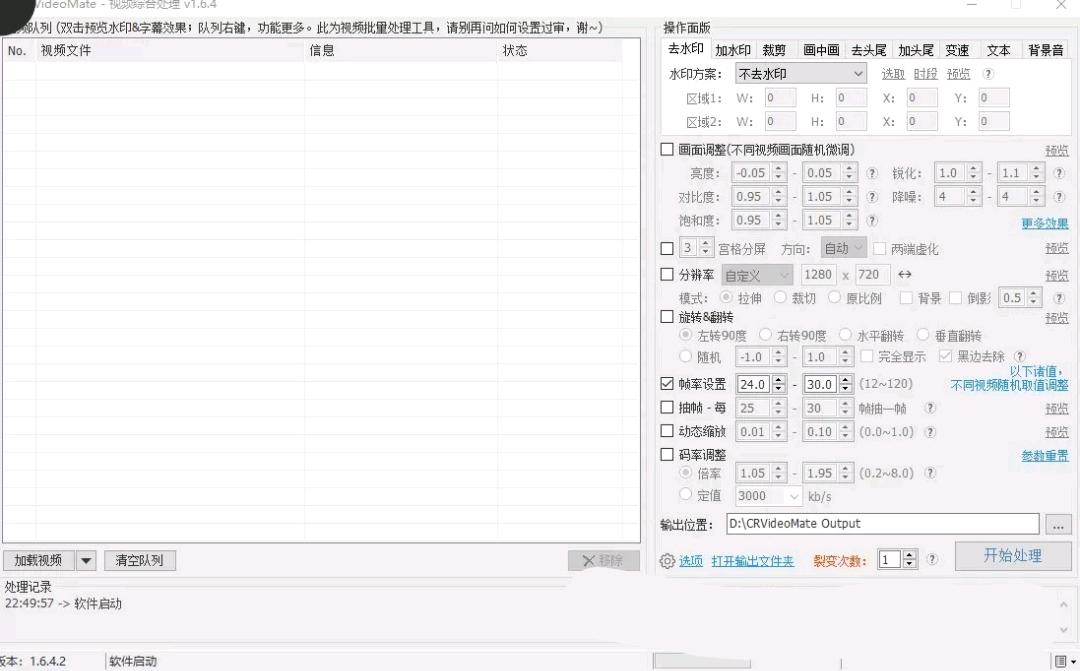Enable the 码率调整 checkbox
1080x671 pixels.
(667, 455)
